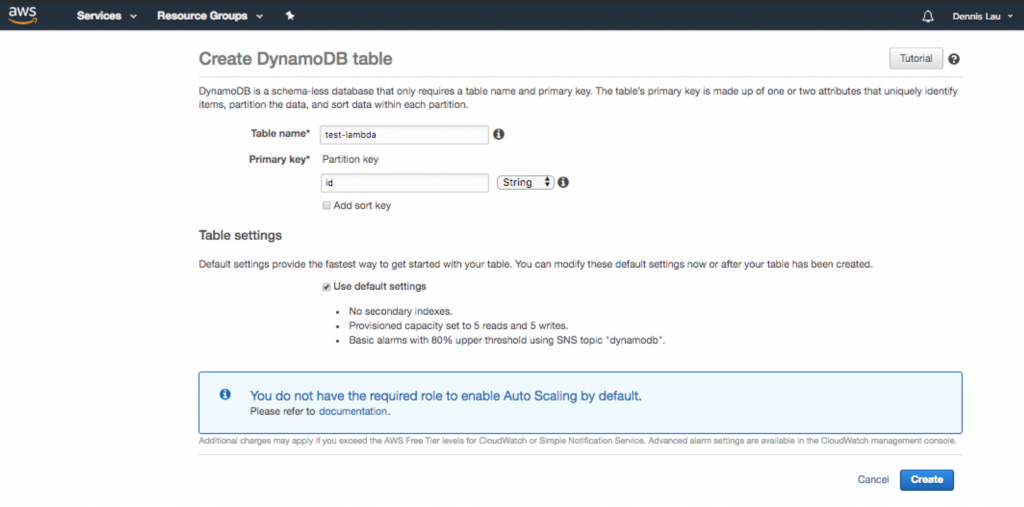Click the Partition key id input field
1024x507 pixels.
tap(404, 183)
